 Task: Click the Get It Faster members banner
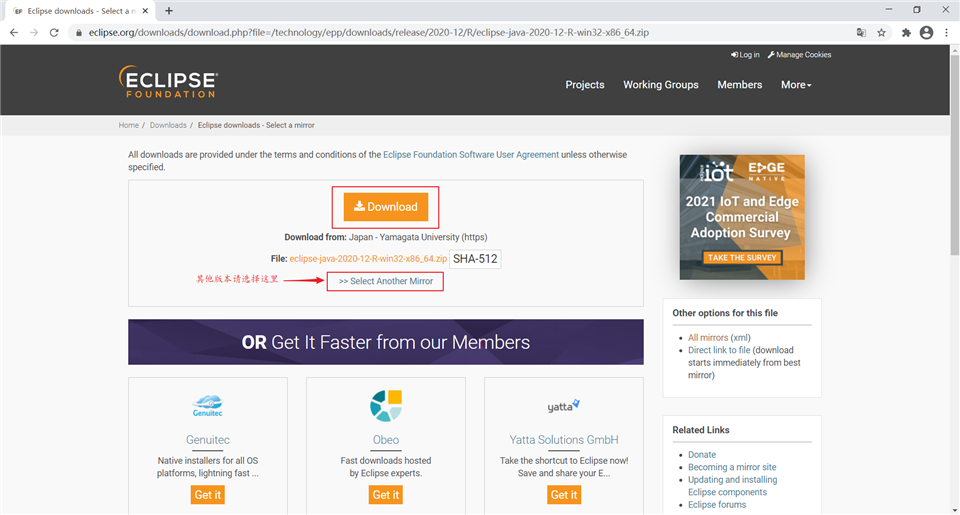pyautogui.click(x=386, y=342)
